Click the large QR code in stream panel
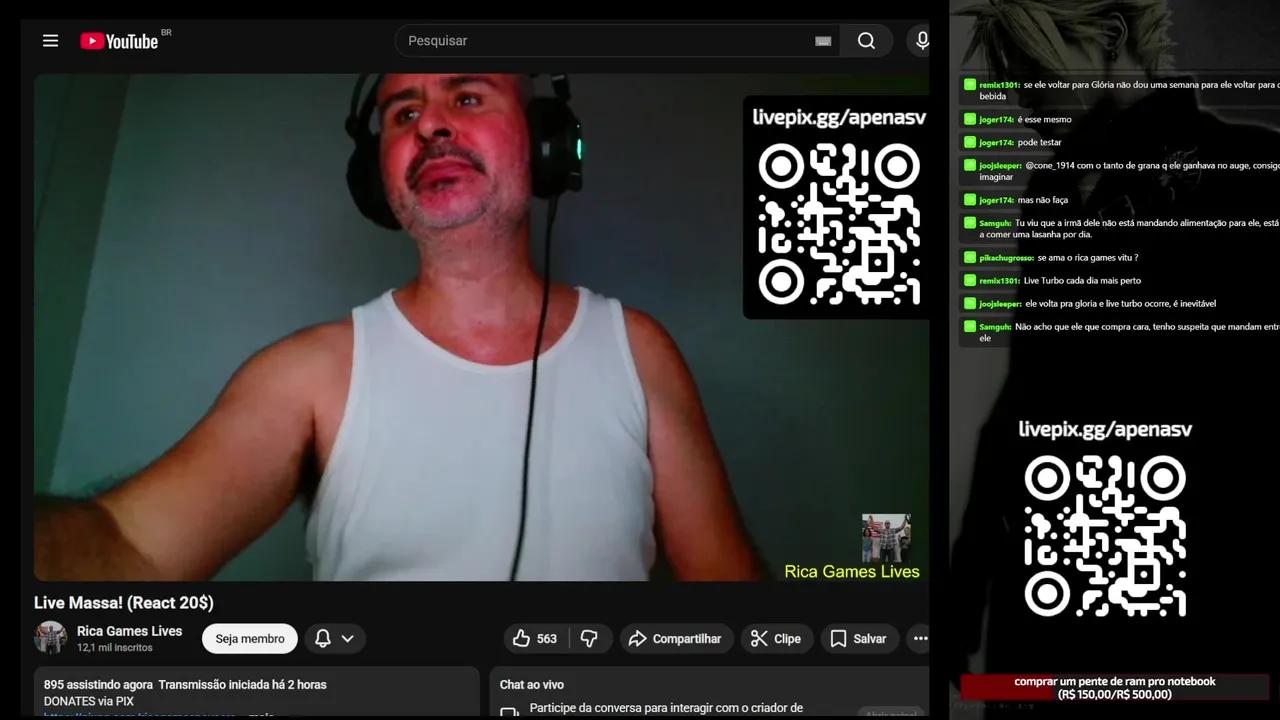1280x720 pixels. pos(1105,536)
